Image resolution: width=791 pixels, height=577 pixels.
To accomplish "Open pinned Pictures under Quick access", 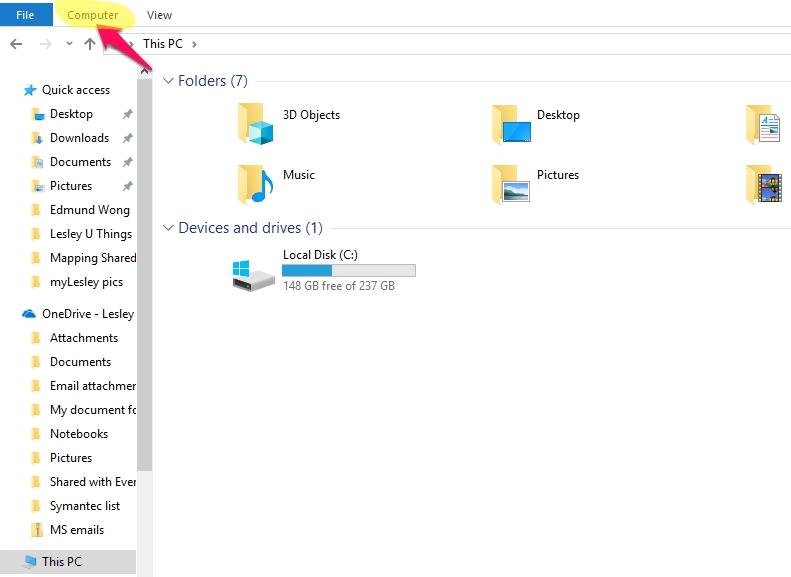I will click(71, 186).
